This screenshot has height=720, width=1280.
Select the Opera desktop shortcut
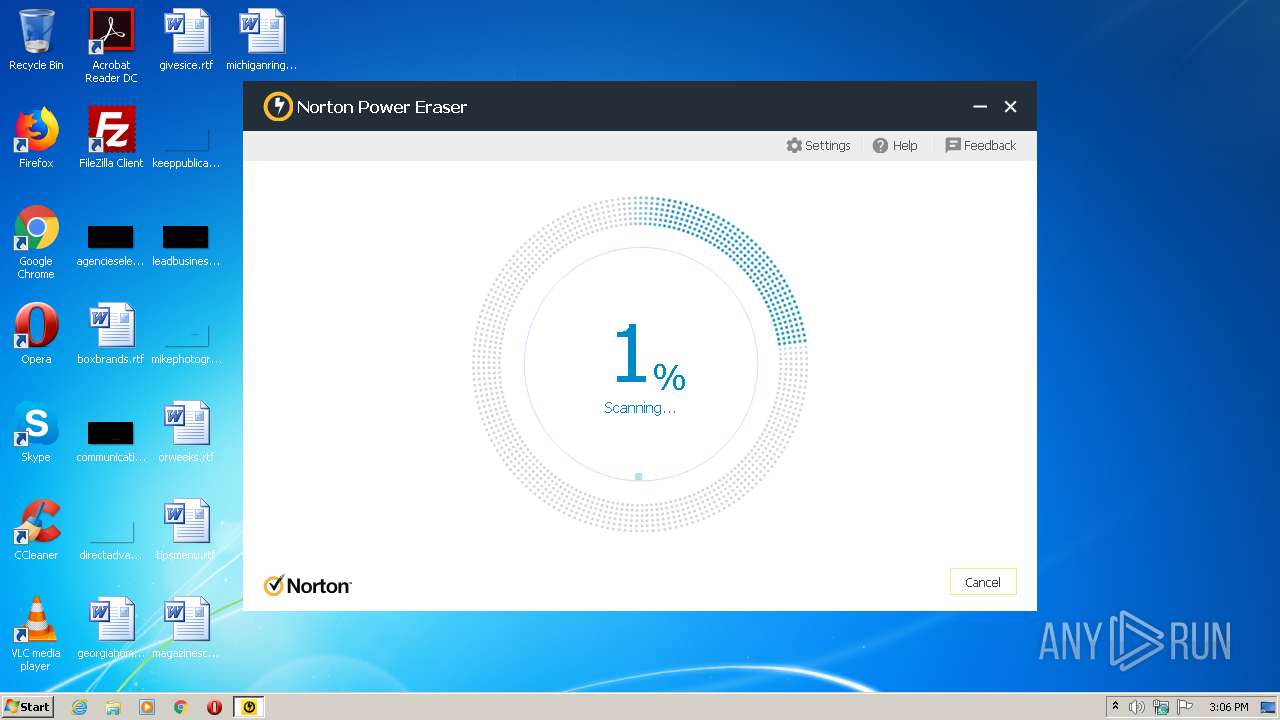36,334
